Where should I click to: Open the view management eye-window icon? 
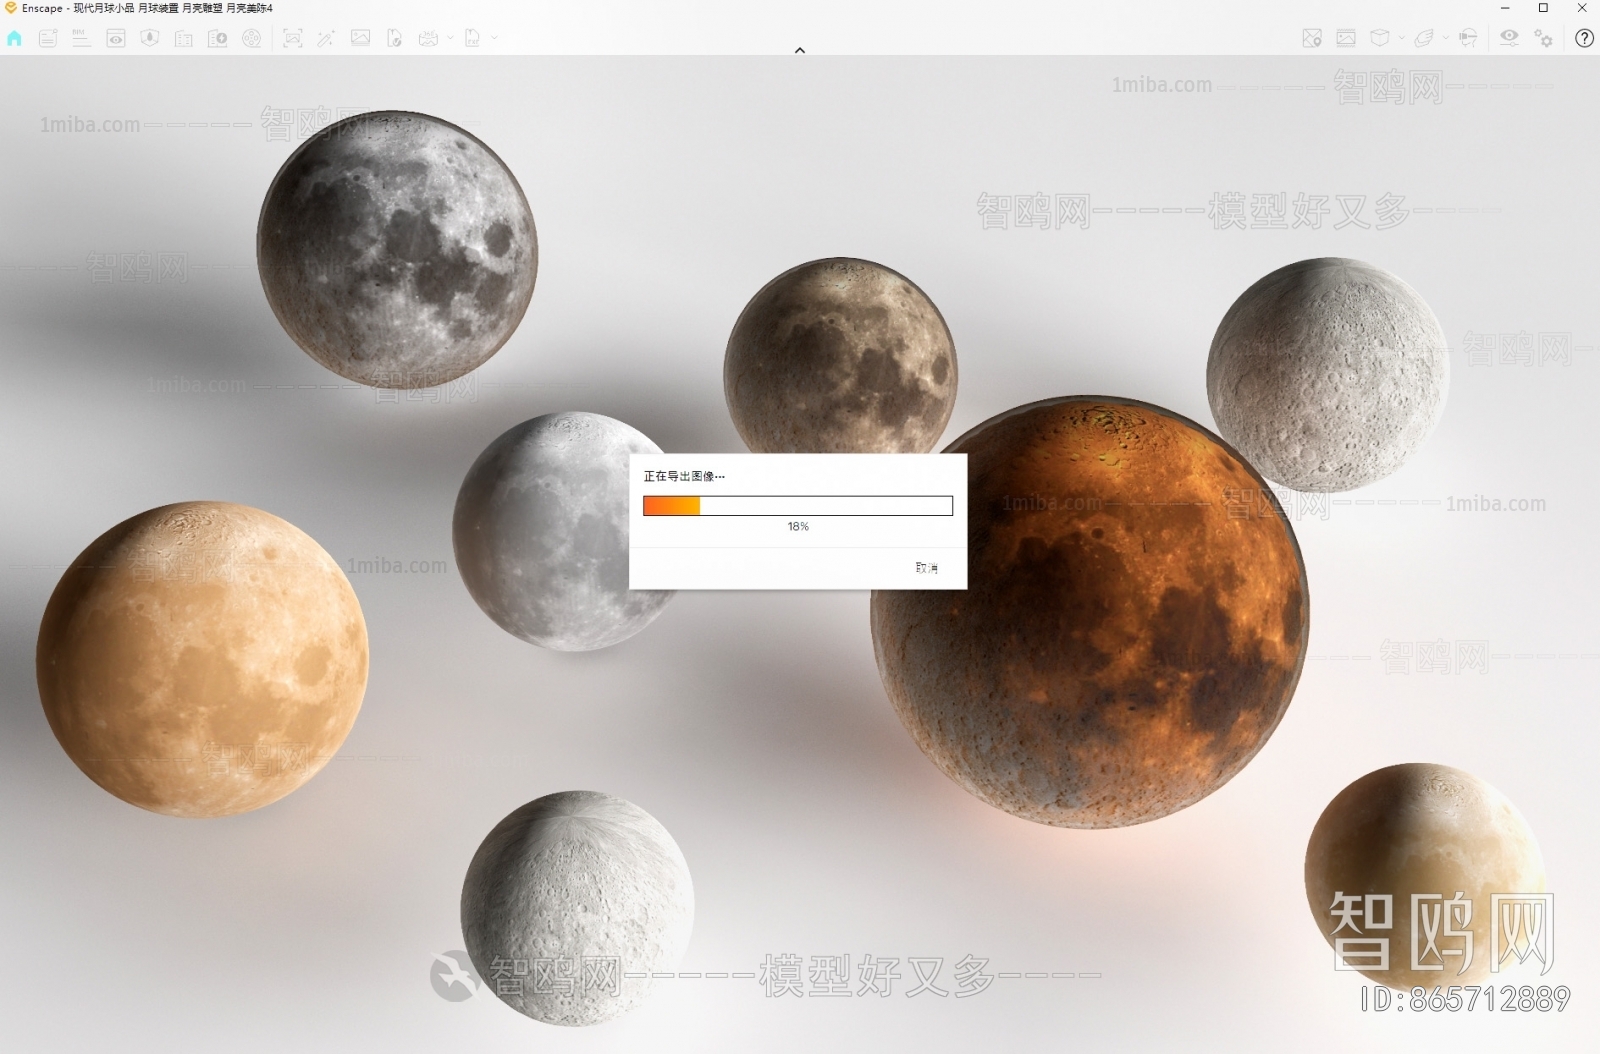coord(116,38)
